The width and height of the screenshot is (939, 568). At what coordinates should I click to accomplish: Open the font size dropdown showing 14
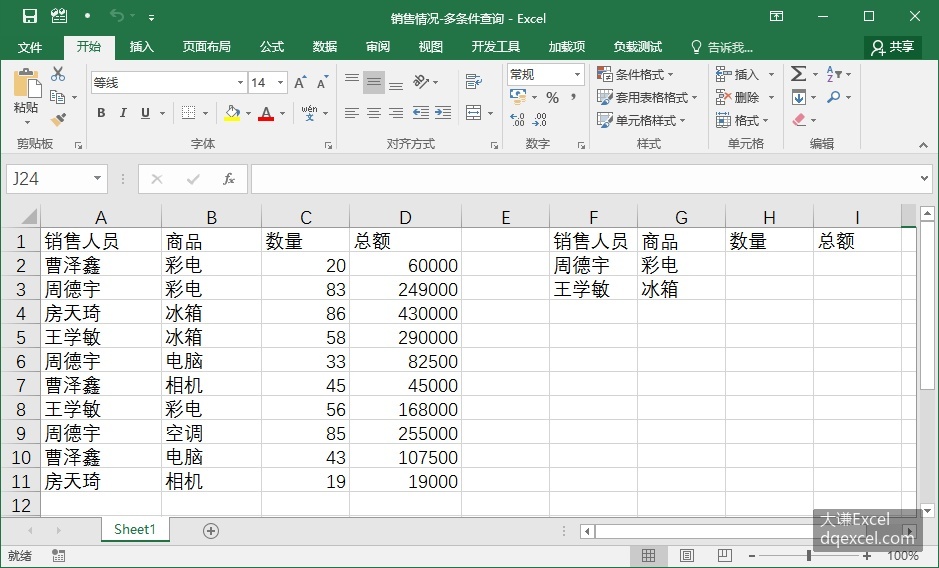[x=280, y=83]
